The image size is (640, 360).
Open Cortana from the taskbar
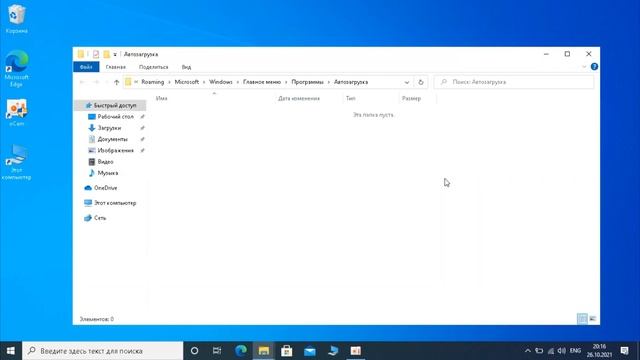tap(194, 351)
